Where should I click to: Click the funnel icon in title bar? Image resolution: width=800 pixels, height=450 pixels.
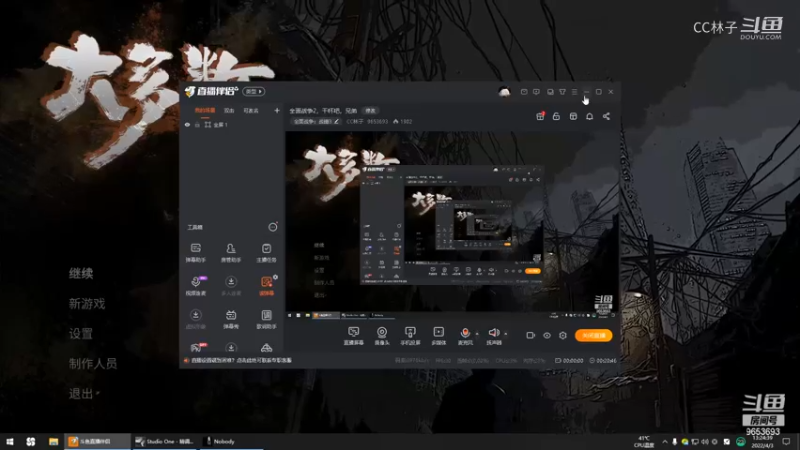(562, 92)
